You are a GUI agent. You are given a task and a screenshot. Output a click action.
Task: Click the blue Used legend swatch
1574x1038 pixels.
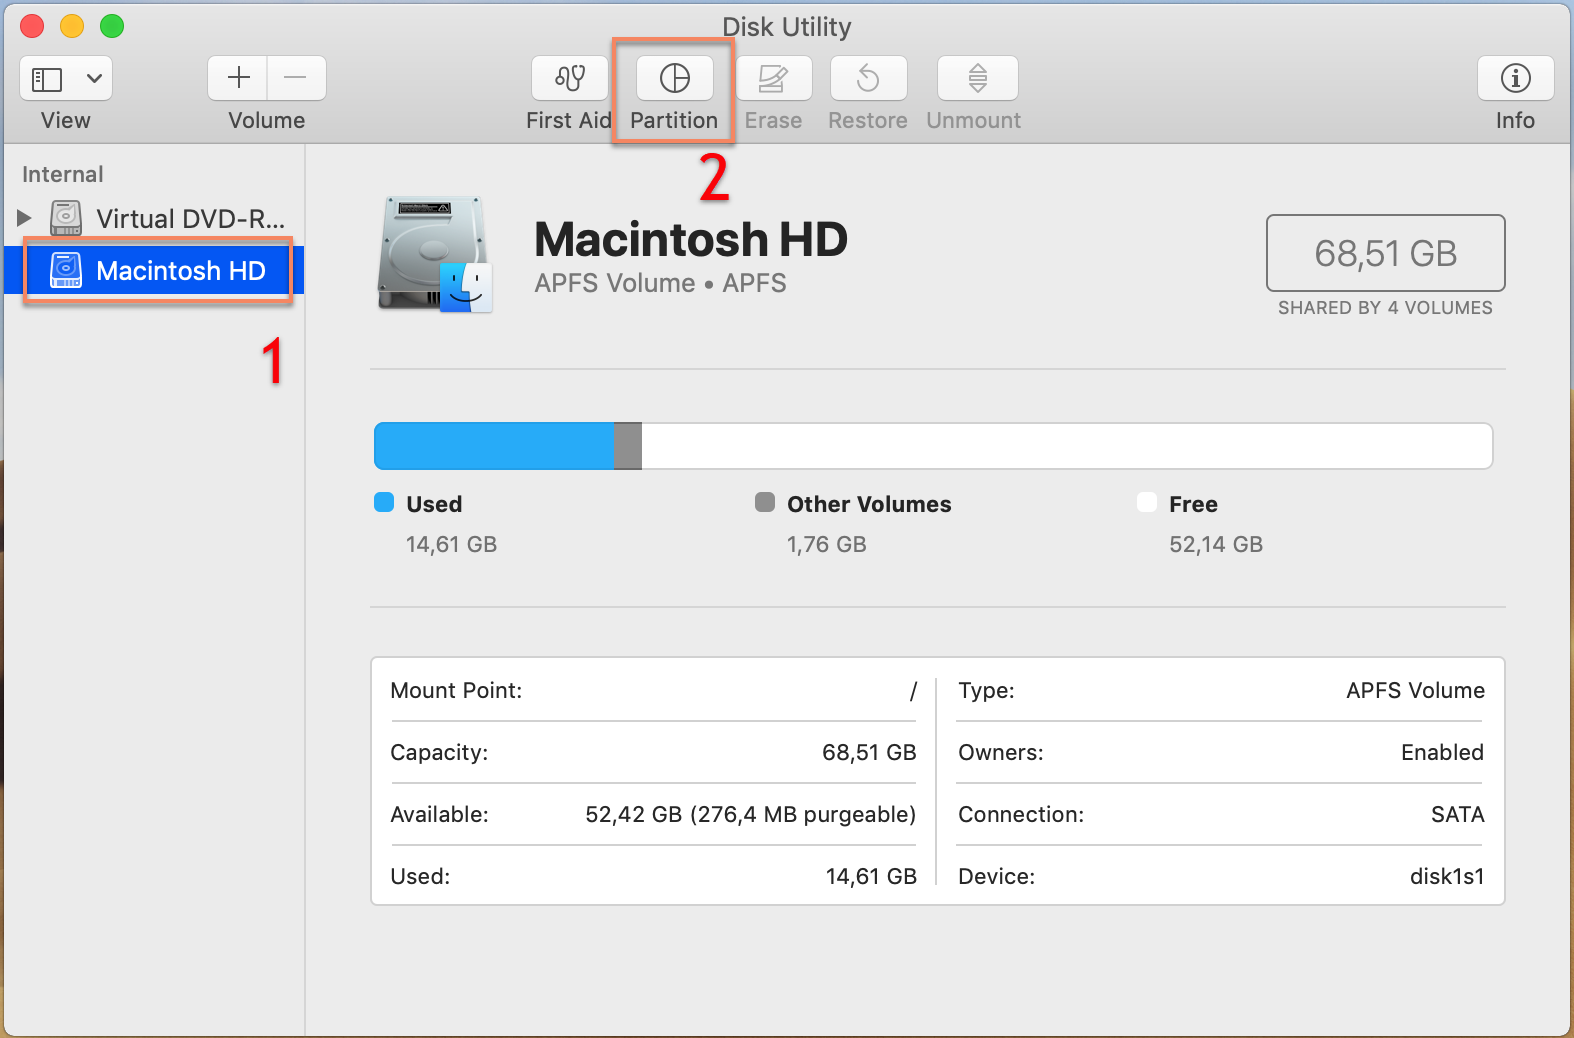point(384,502)
